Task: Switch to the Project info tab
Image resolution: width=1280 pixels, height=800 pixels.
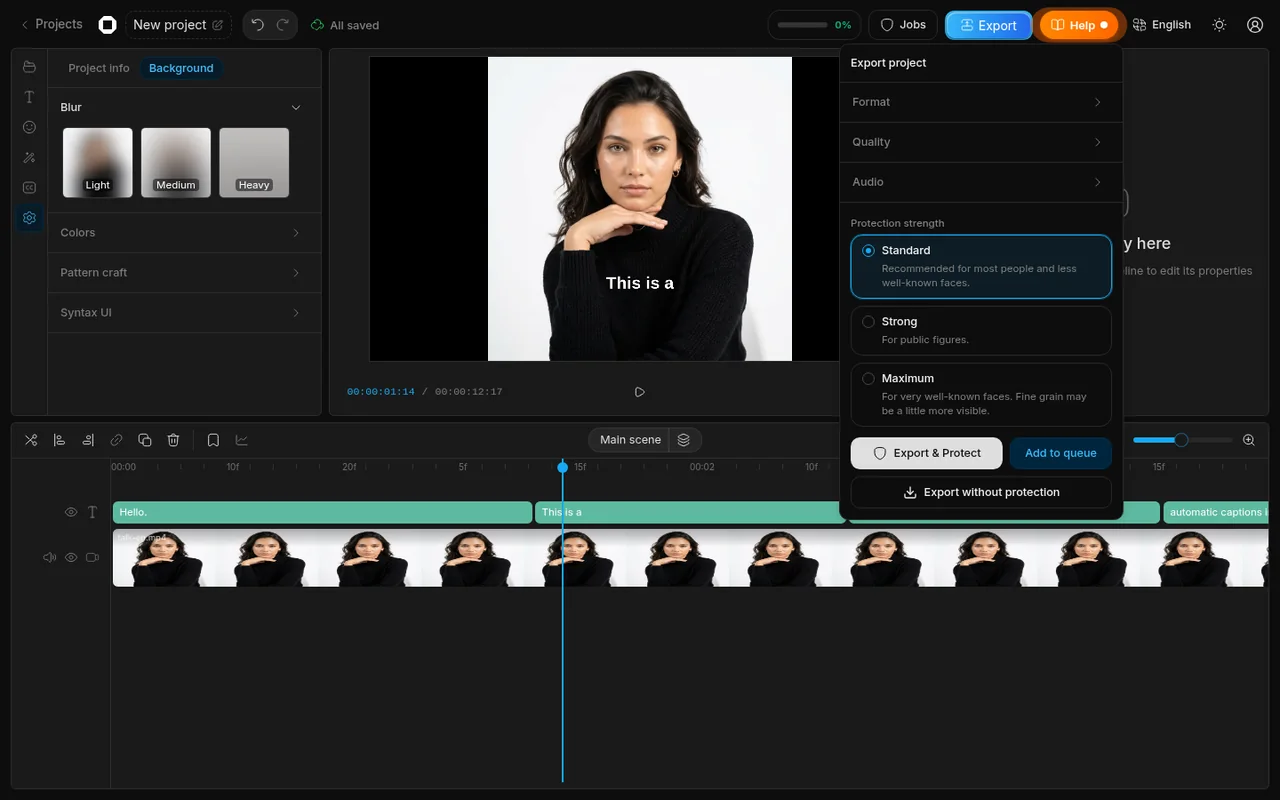Action: pyautogui.click(x=99, y=68)
